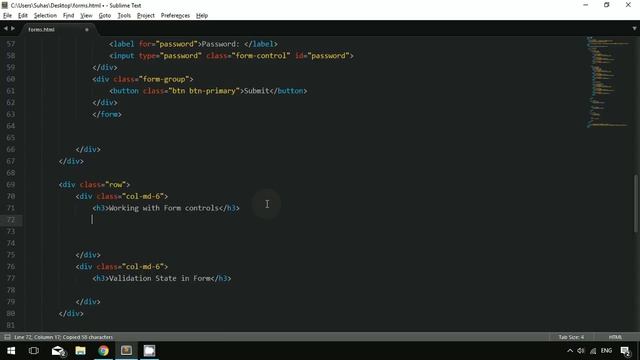Open the File menu

(x=7, y=16)
